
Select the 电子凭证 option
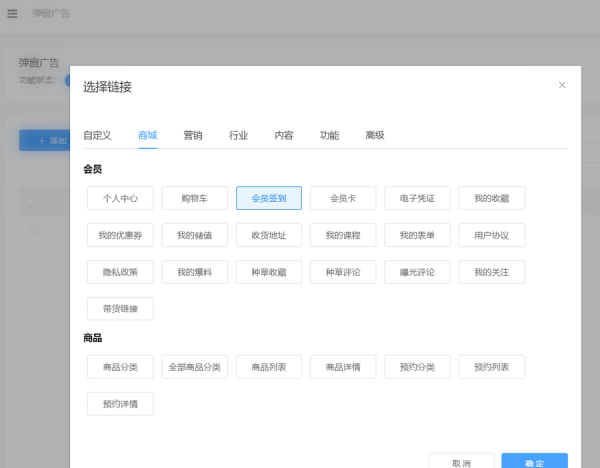(417, 198)
